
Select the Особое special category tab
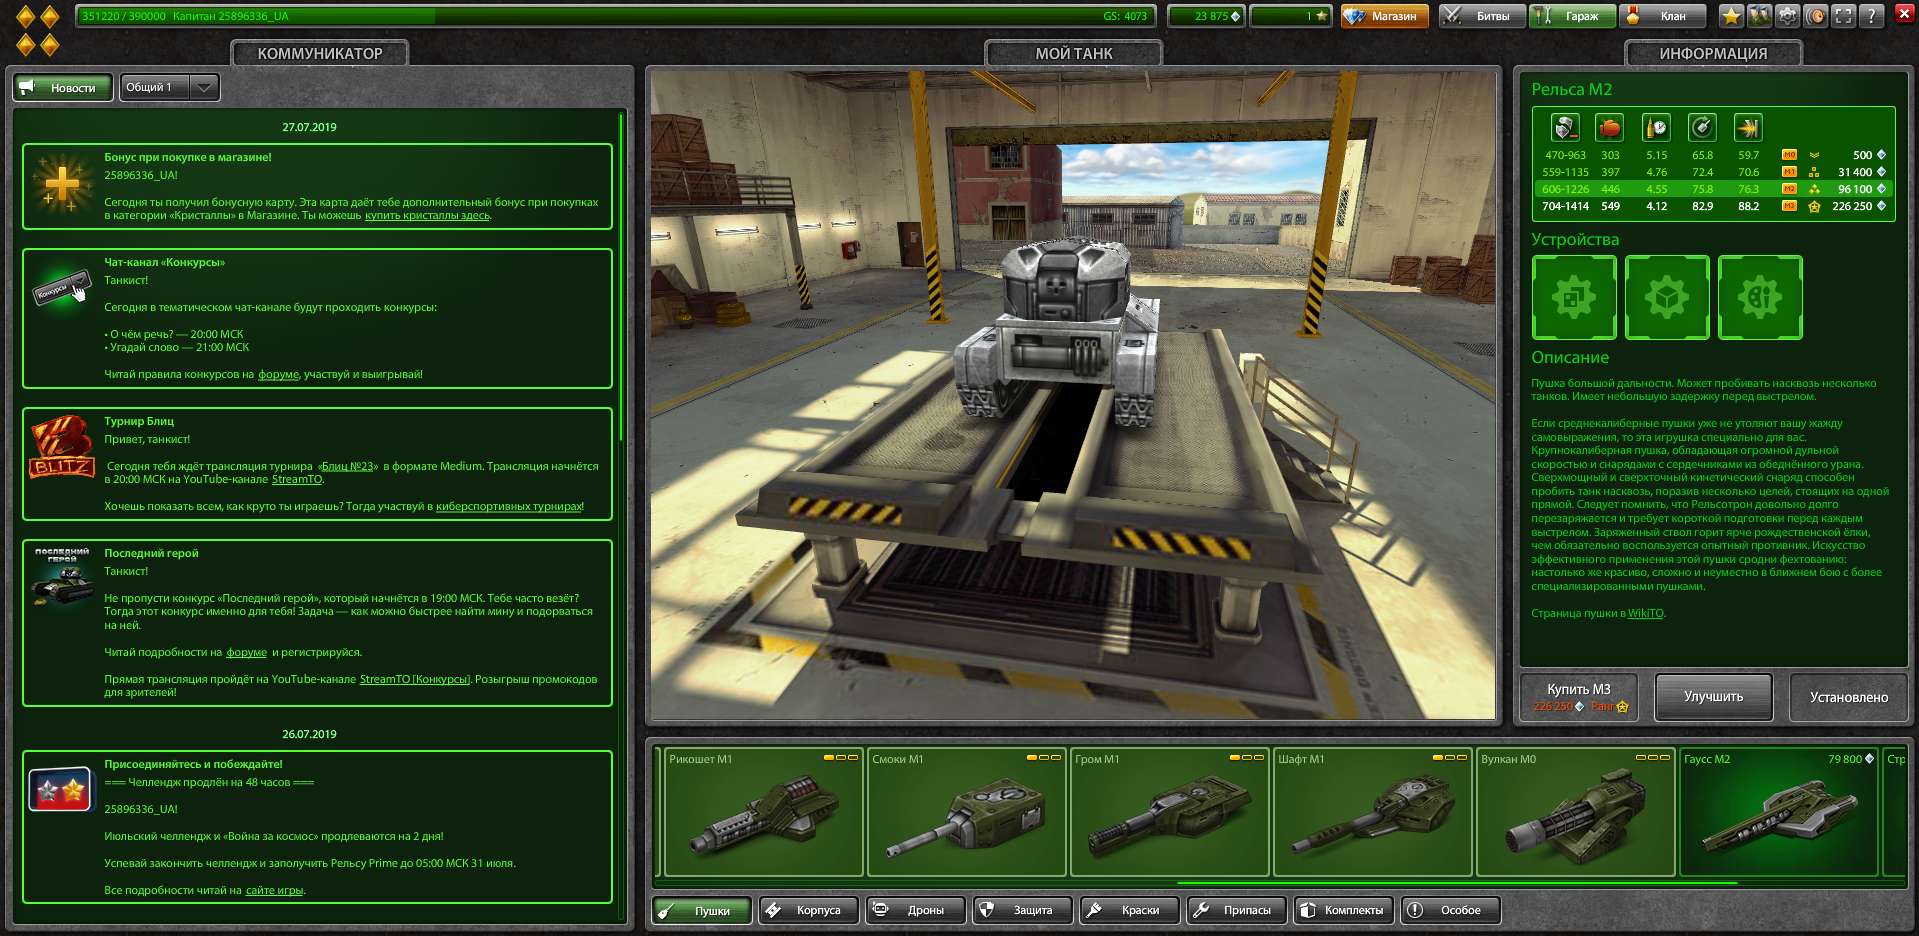(1451, 910)
